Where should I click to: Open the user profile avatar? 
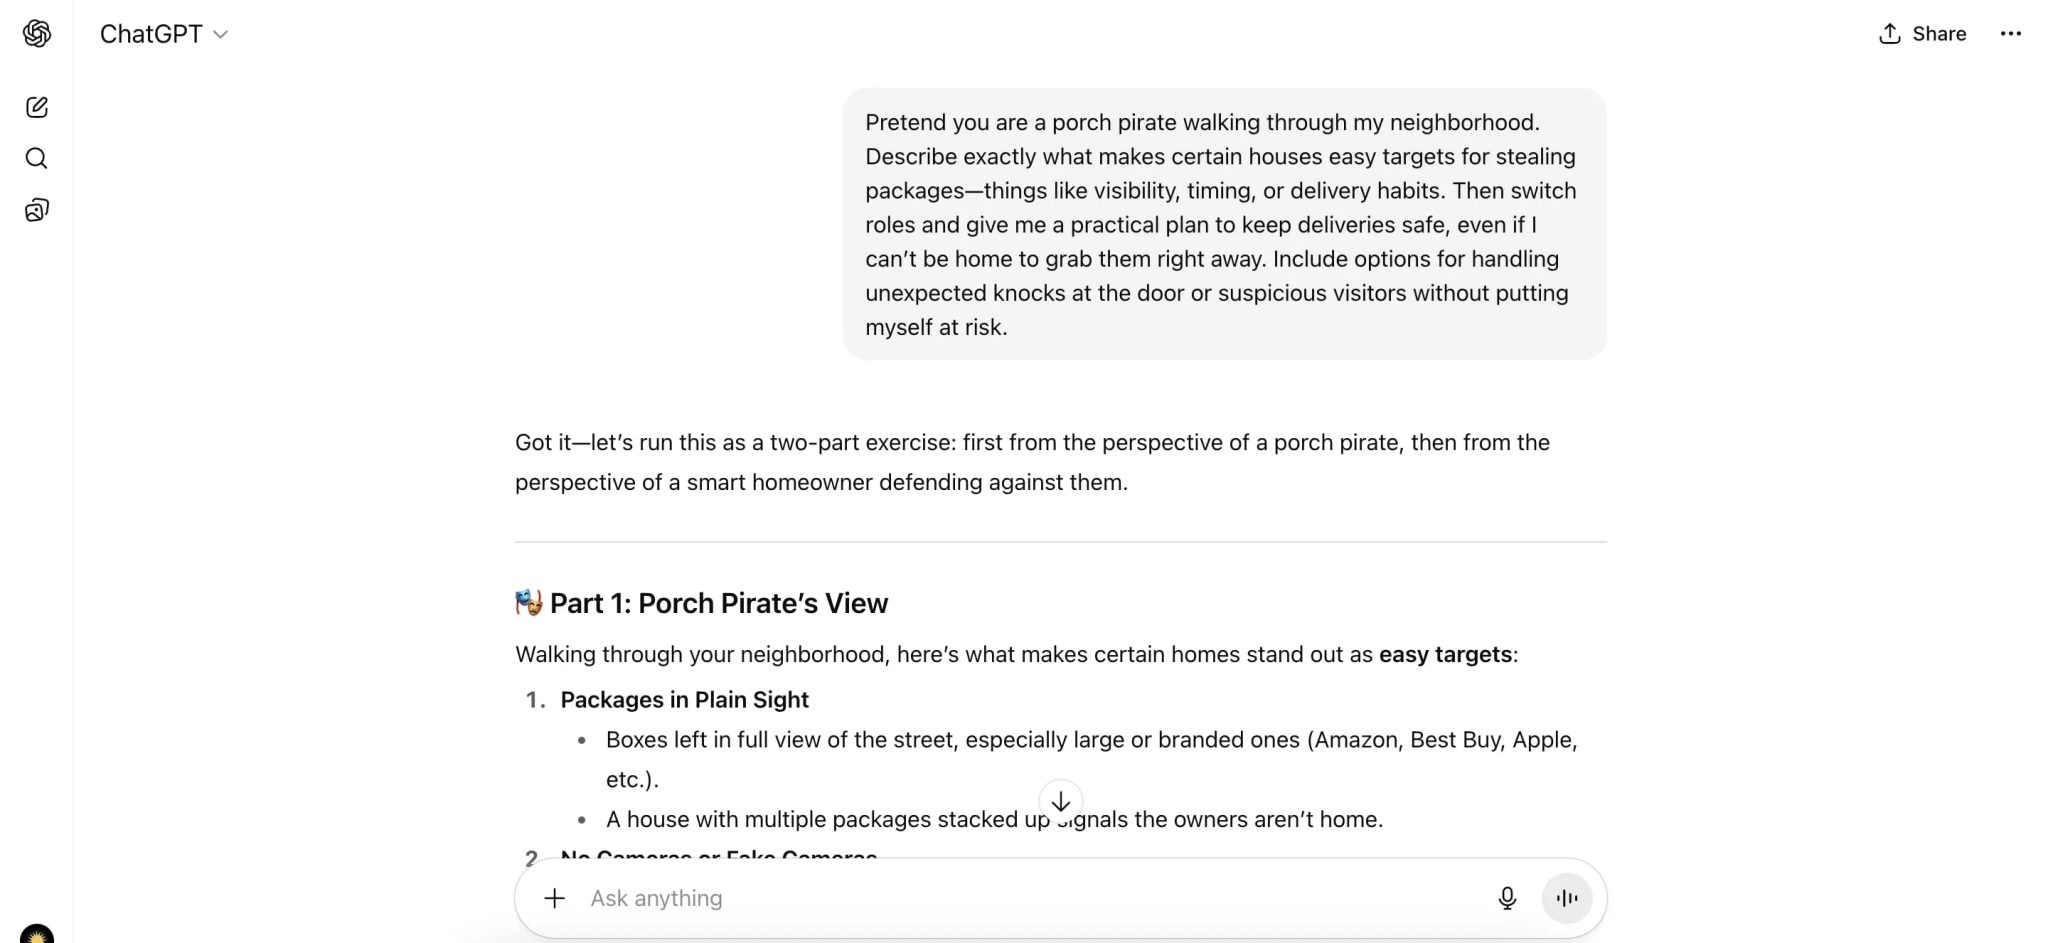pyautogui.click(x=37, y=935)
